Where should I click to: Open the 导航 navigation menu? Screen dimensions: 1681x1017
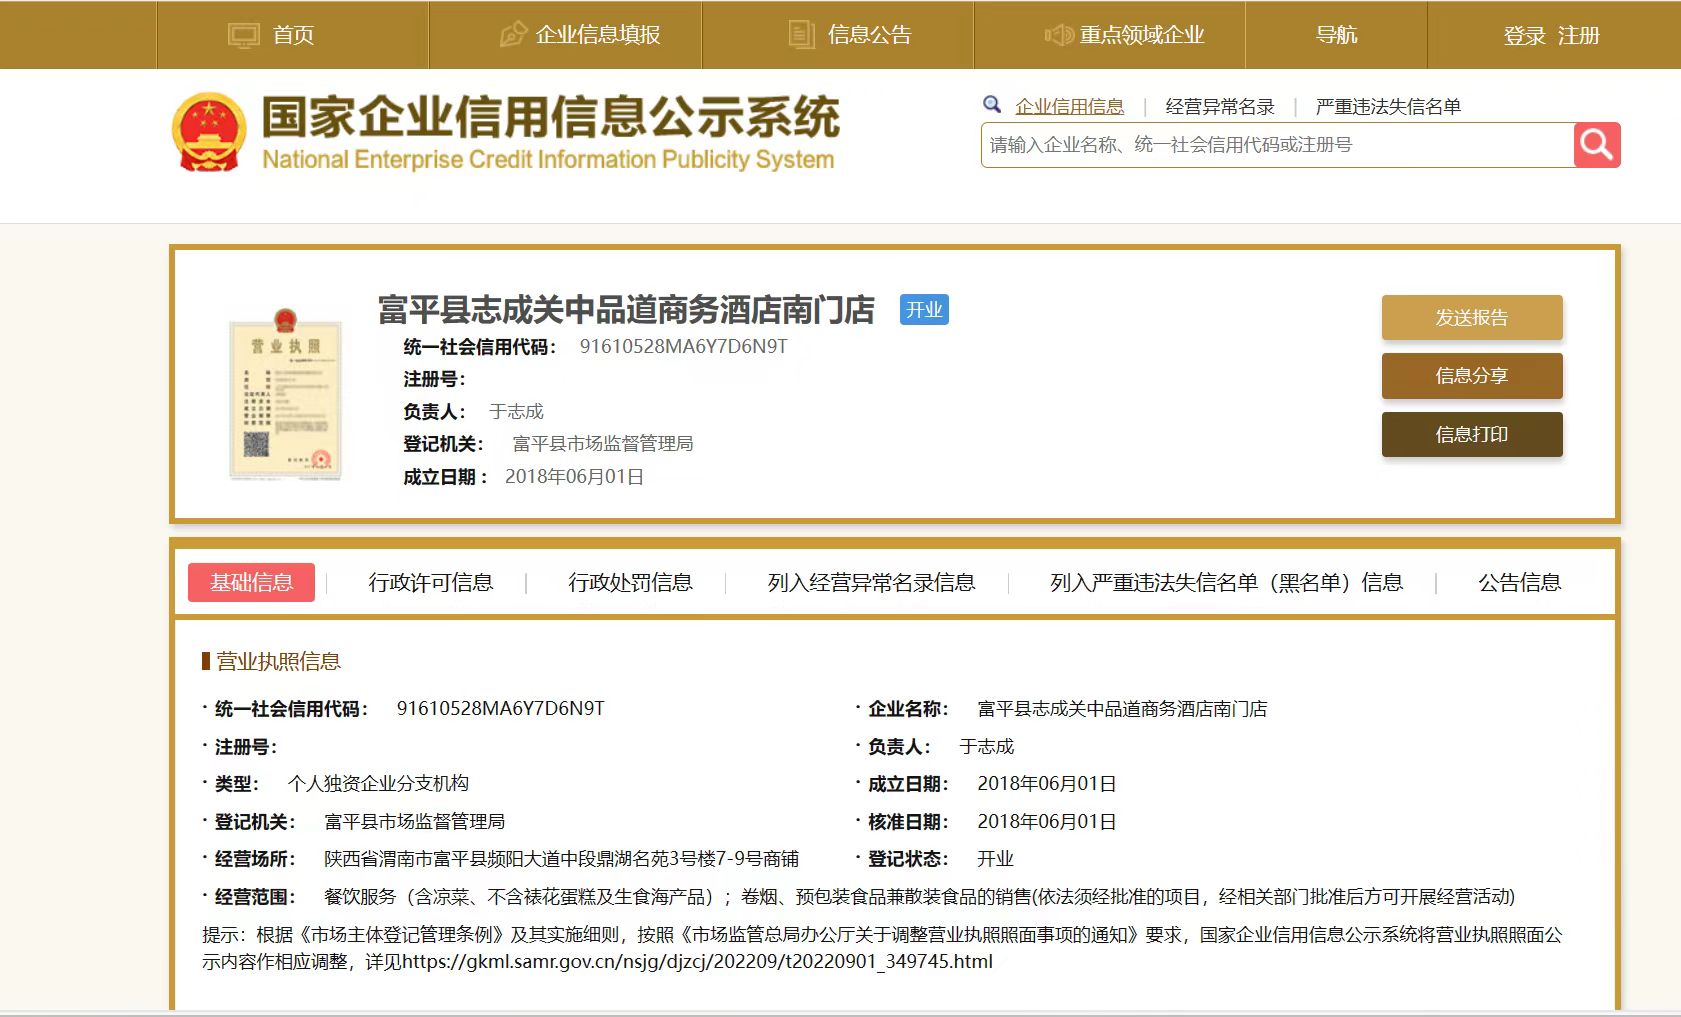tap(1336, 35)
